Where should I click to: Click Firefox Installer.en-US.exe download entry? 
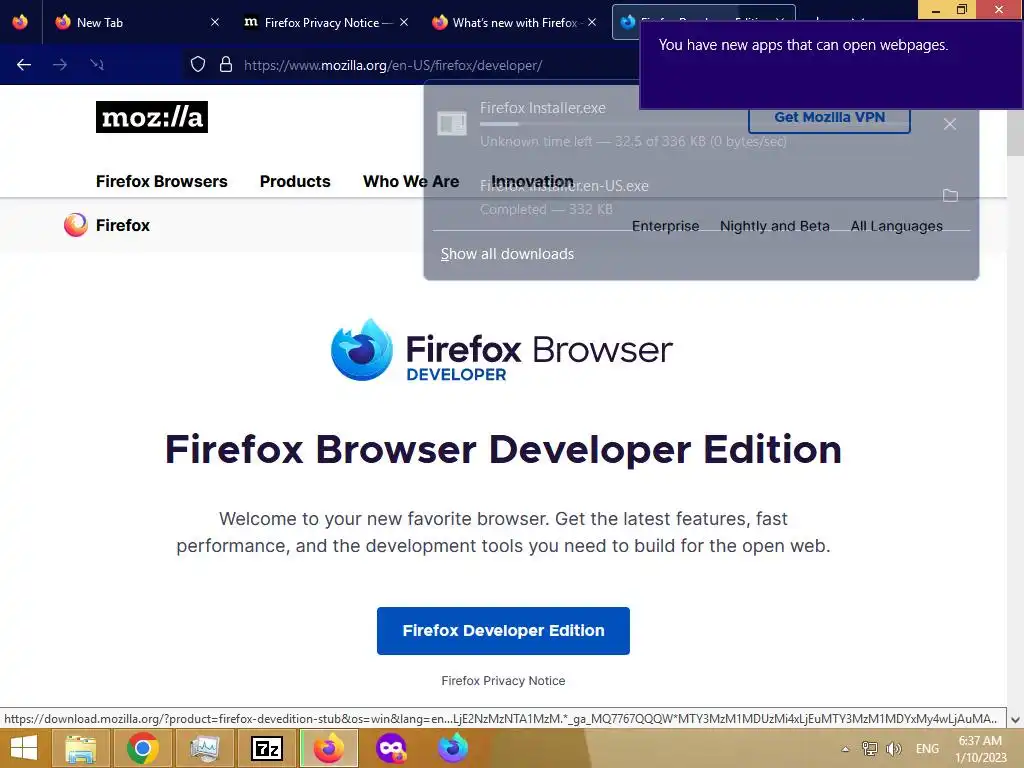pyautogui.click(x=686, y=197)
